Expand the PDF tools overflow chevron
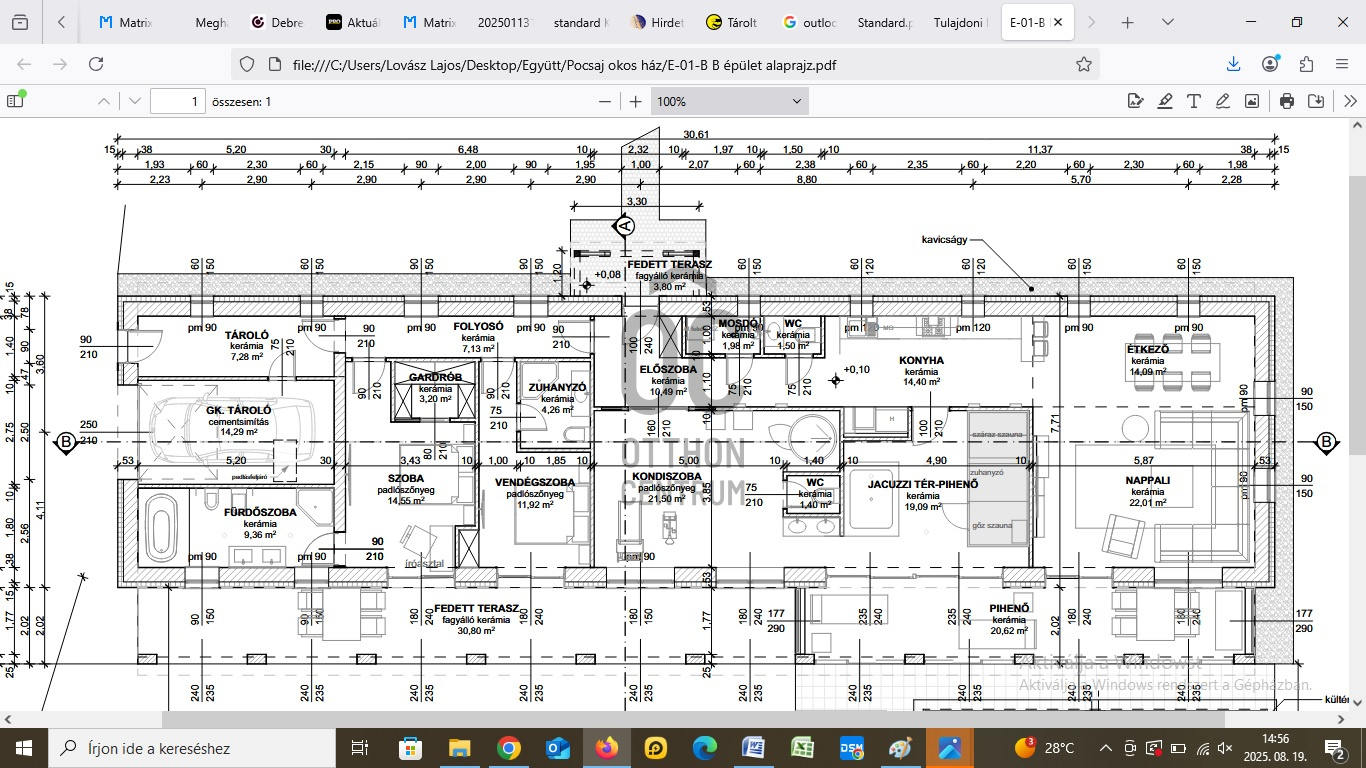This screenshot has width=1366, height=768. tap(1350, 101)
